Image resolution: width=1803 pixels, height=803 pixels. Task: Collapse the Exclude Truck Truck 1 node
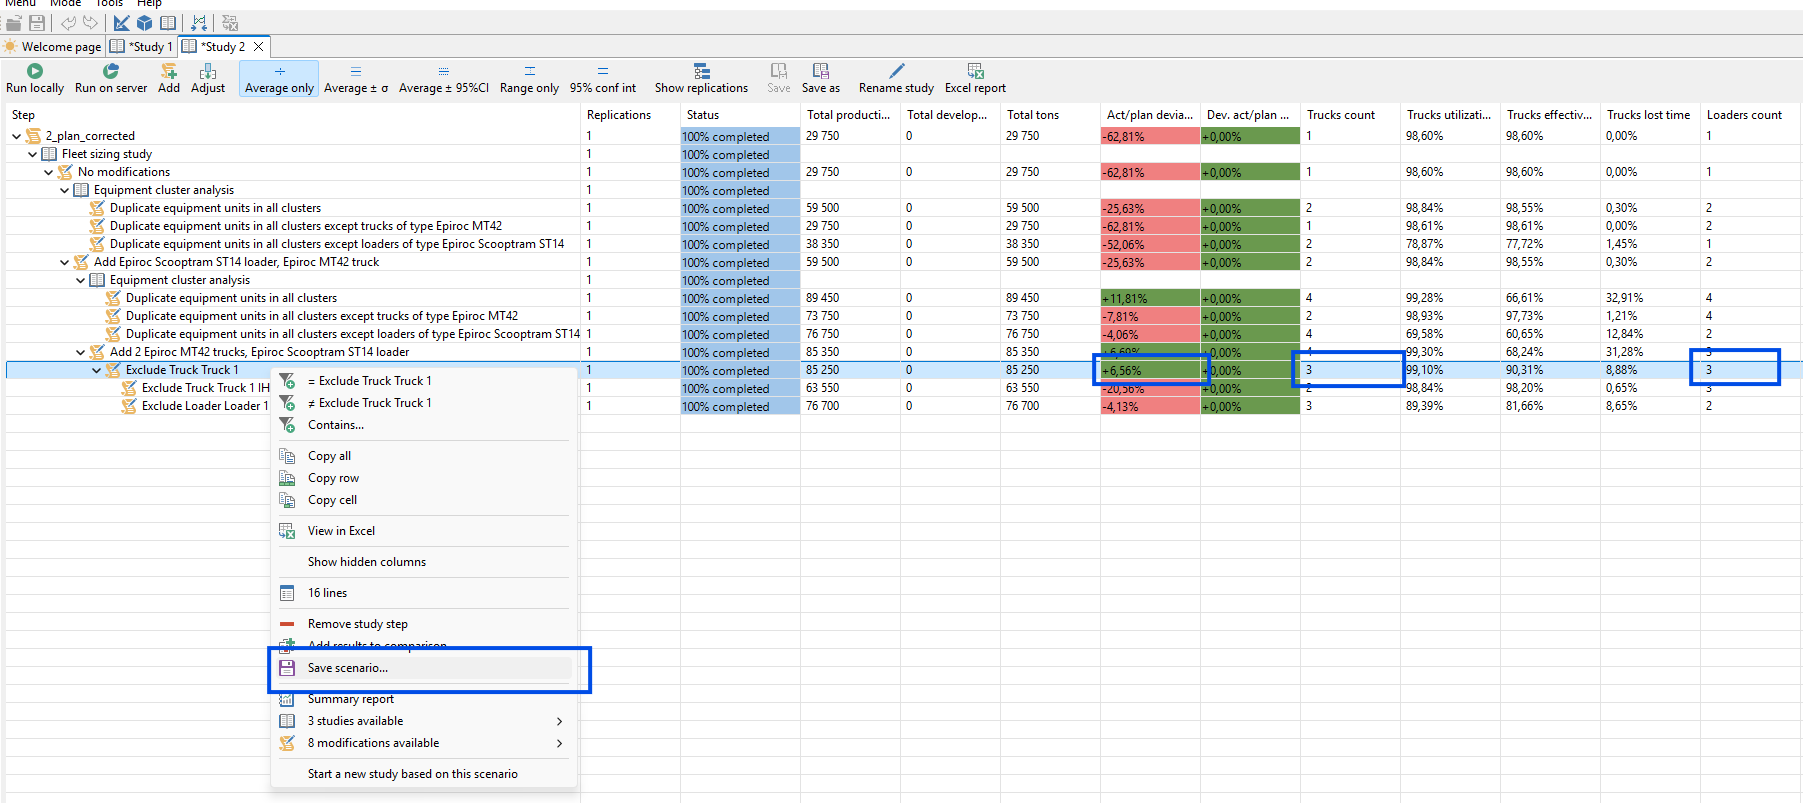[97, 370]
